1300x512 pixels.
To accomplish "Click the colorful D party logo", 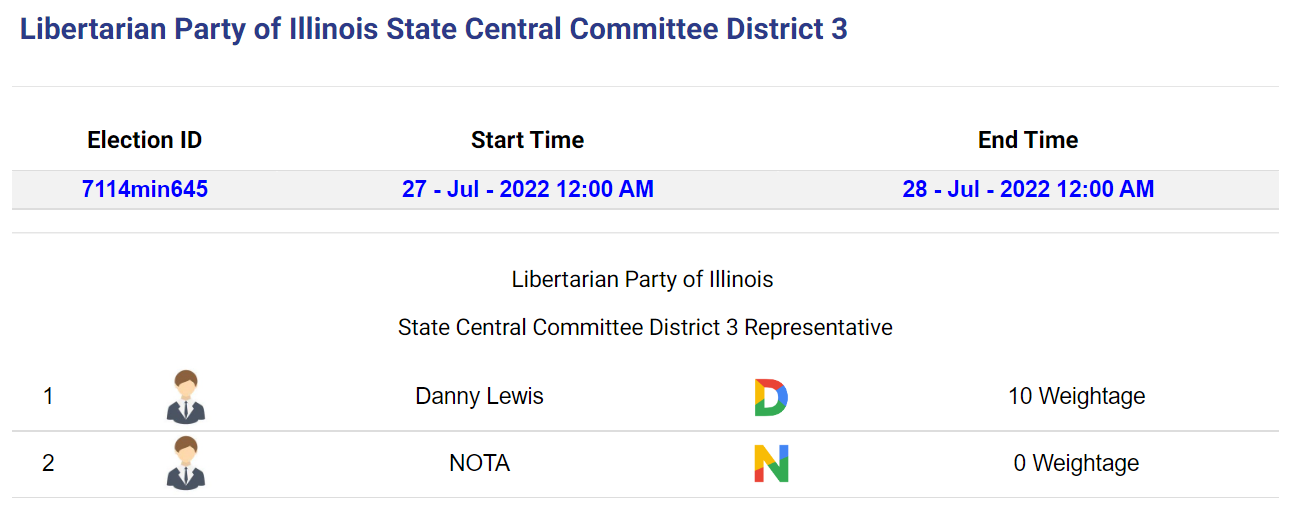I will click(771, 397).
